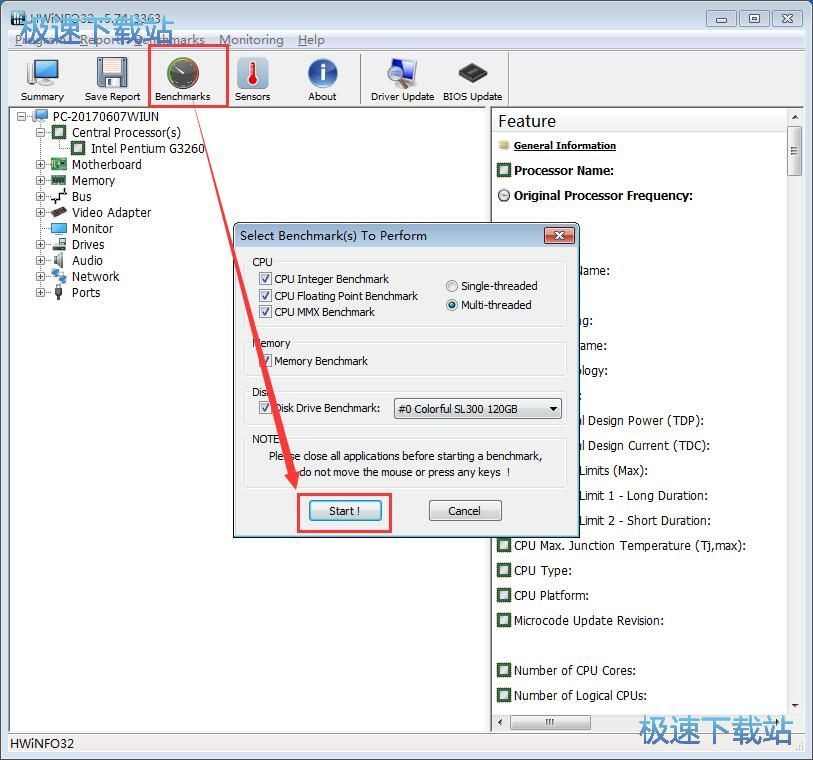Expand the Network tree node

click(40, 276)
